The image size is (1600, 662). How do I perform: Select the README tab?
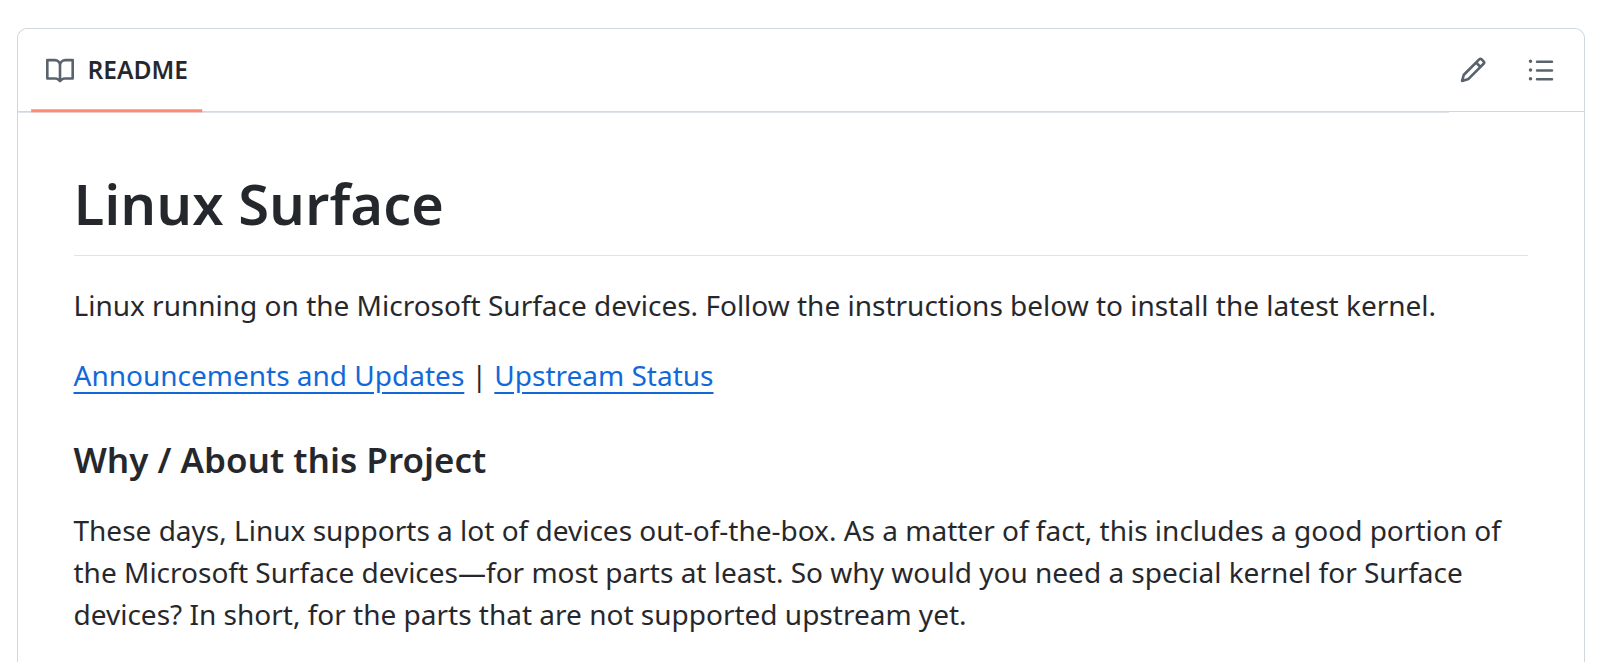pos(137,70)
